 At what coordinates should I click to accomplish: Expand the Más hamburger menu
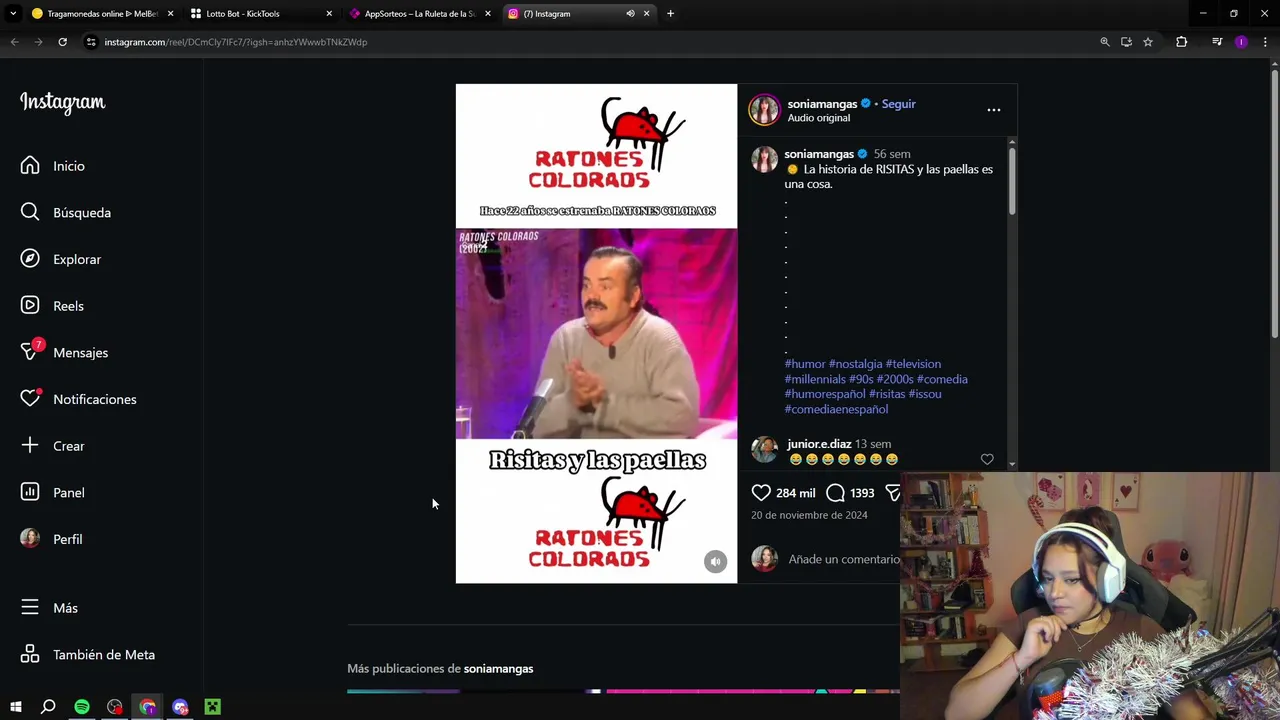[30, 607]
